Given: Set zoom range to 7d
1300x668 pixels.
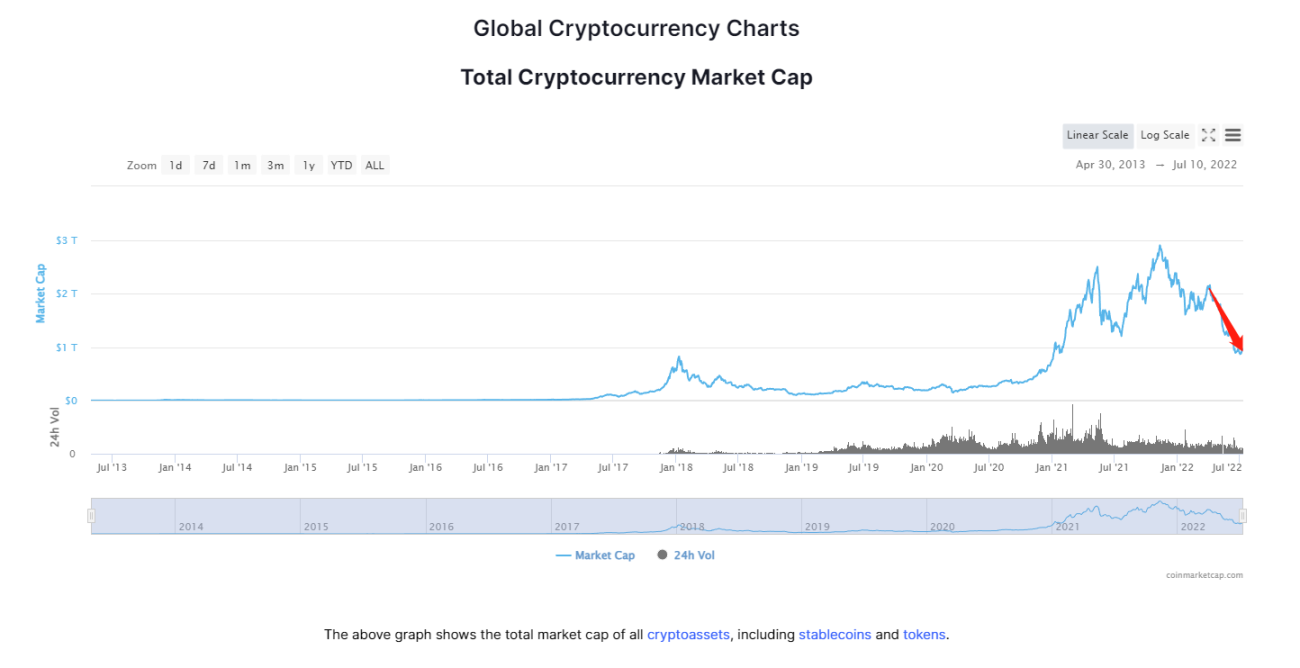Looking at the screenshot, I should click(209, 165).
